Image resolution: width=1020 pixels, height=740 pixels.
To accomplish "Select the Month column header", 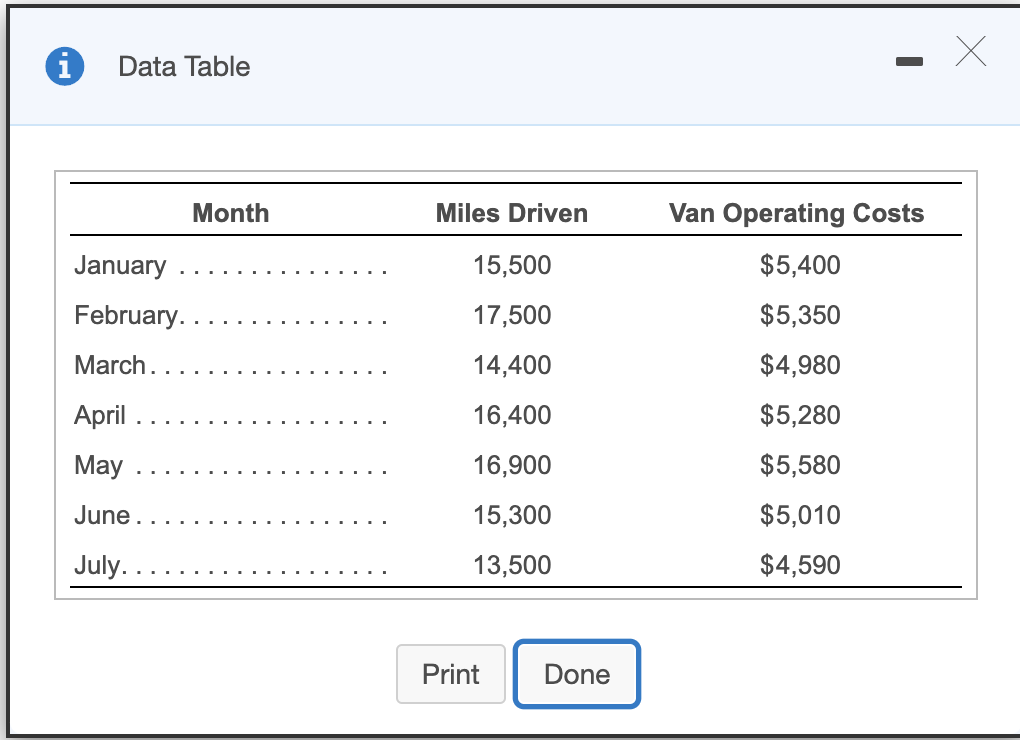I will coord(230,213).
